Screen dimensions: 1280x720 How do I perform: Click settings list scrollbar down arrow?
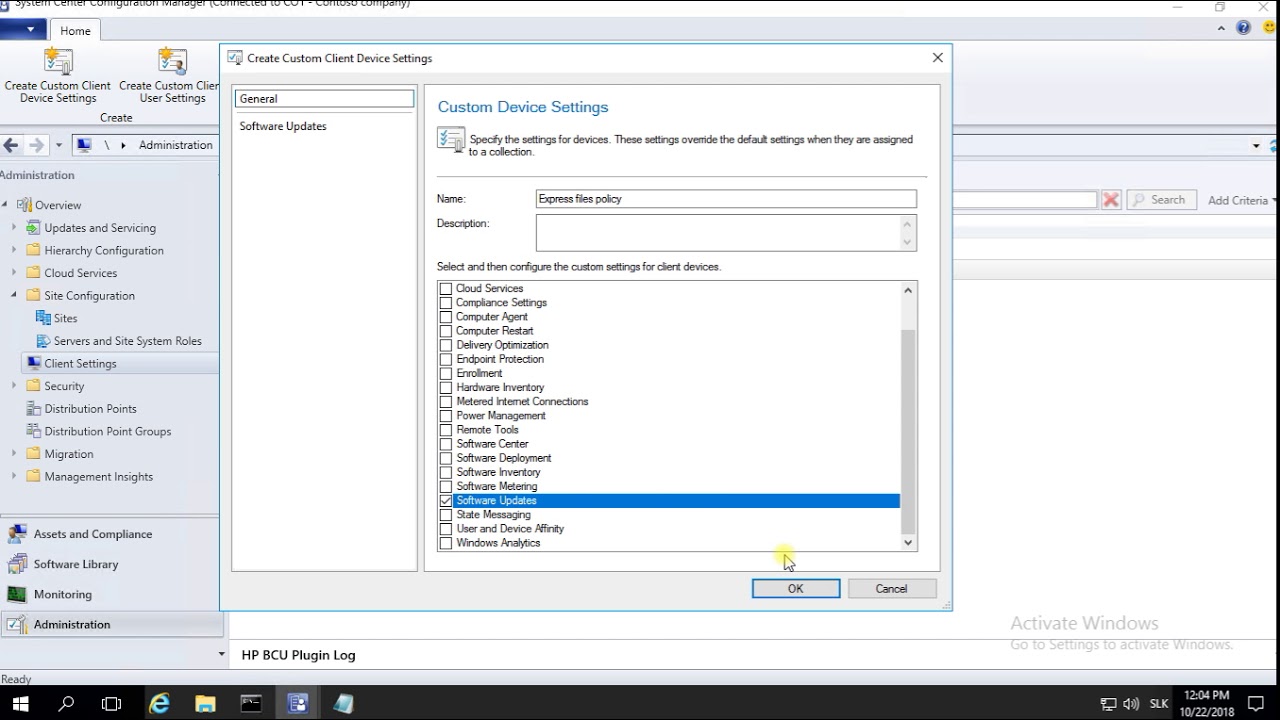tap(908, 543)
